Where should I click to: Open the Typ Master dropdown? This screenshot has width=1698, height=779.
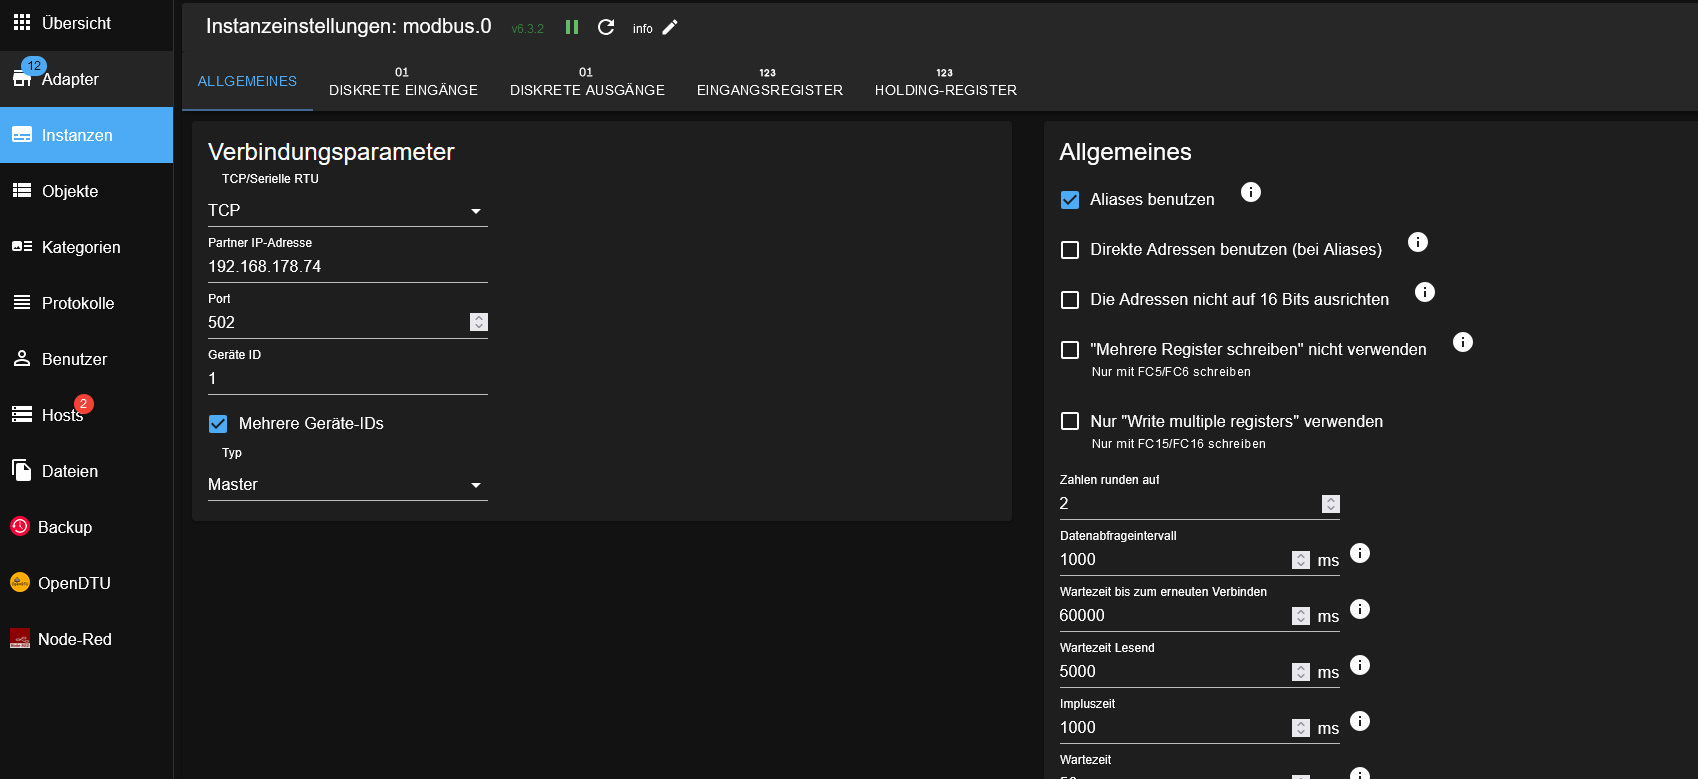(348, 484)
